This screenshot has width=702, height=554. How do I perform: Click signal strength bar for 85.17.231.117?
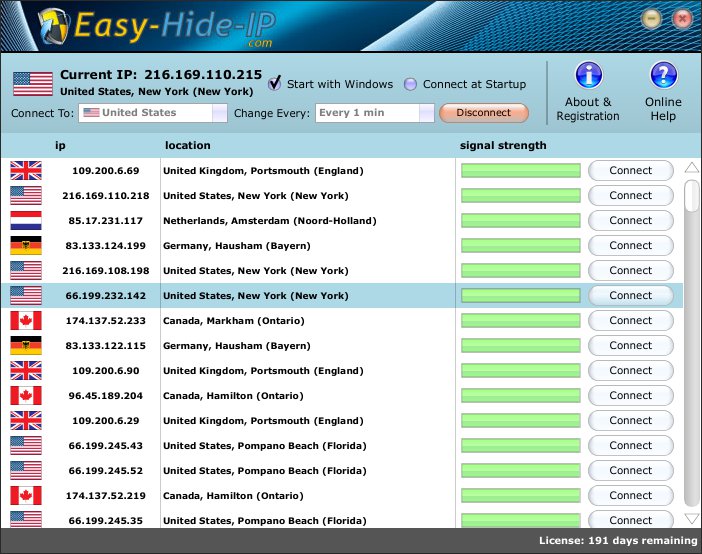[x=521, y=221]
